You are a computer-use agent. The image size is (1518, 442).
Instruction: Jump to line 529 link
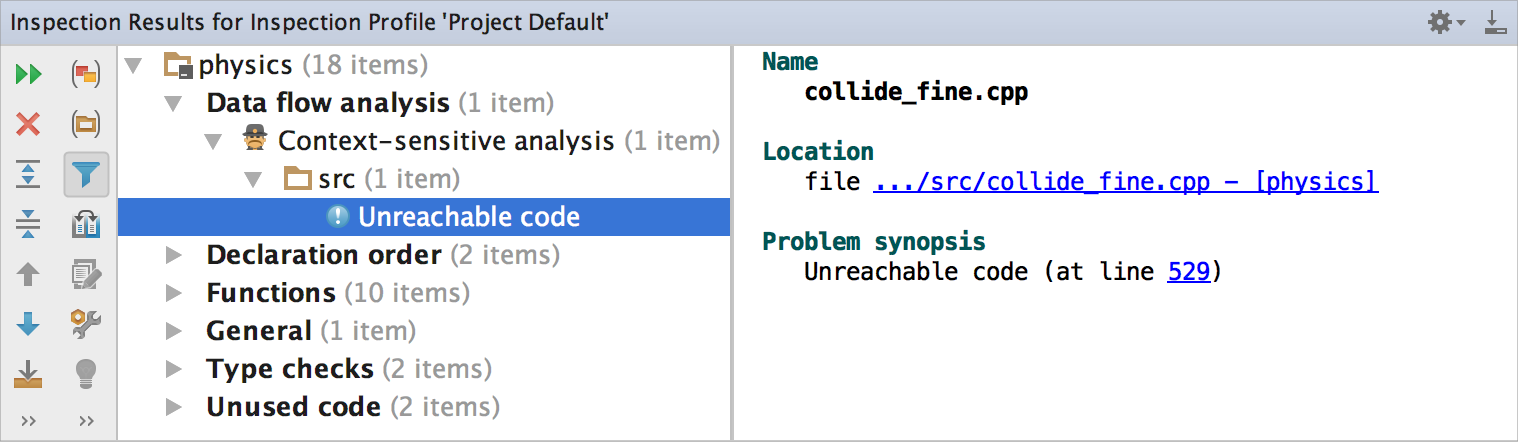(x=1189, y=272)
